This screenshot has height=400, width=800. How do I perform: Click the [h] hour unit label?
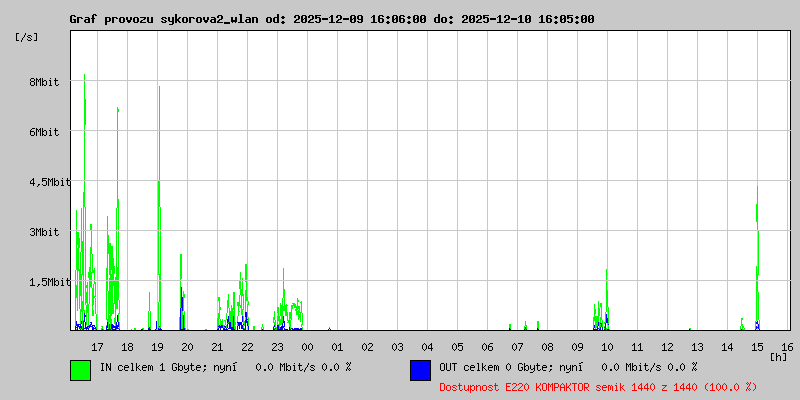pos(779,357)
